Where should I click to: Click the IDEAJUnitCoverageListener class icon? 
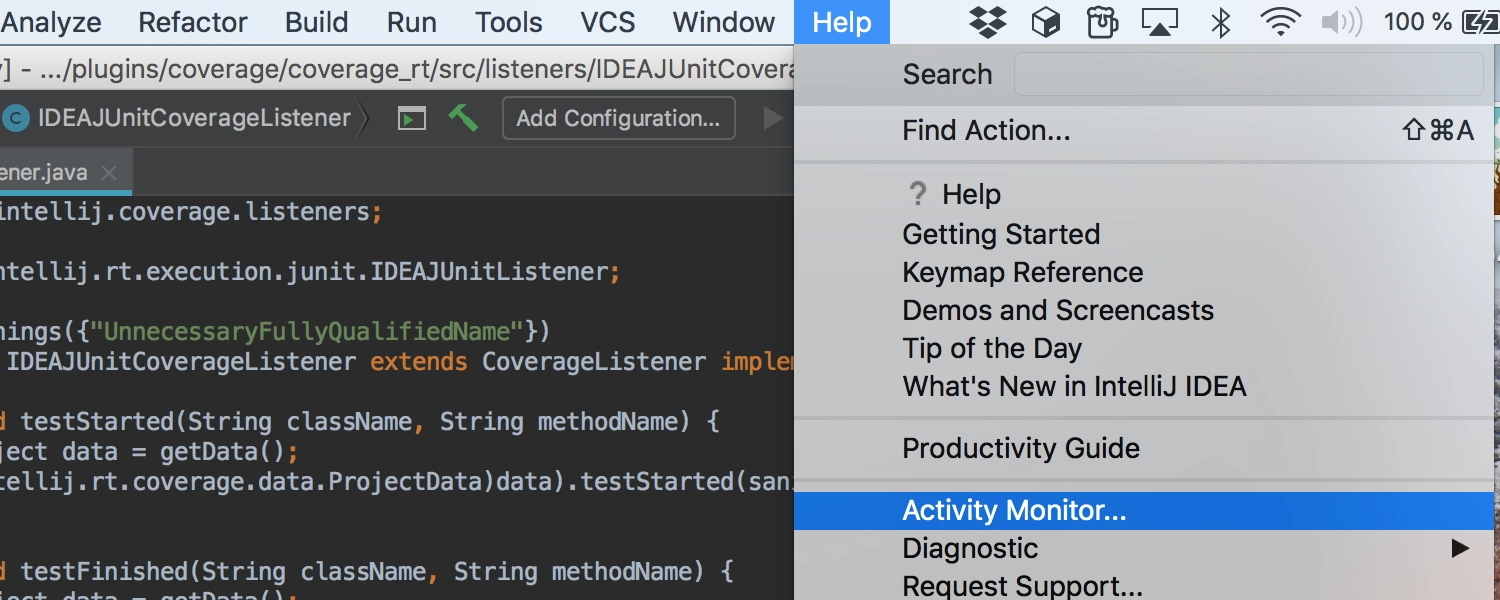tap(15, 119)
